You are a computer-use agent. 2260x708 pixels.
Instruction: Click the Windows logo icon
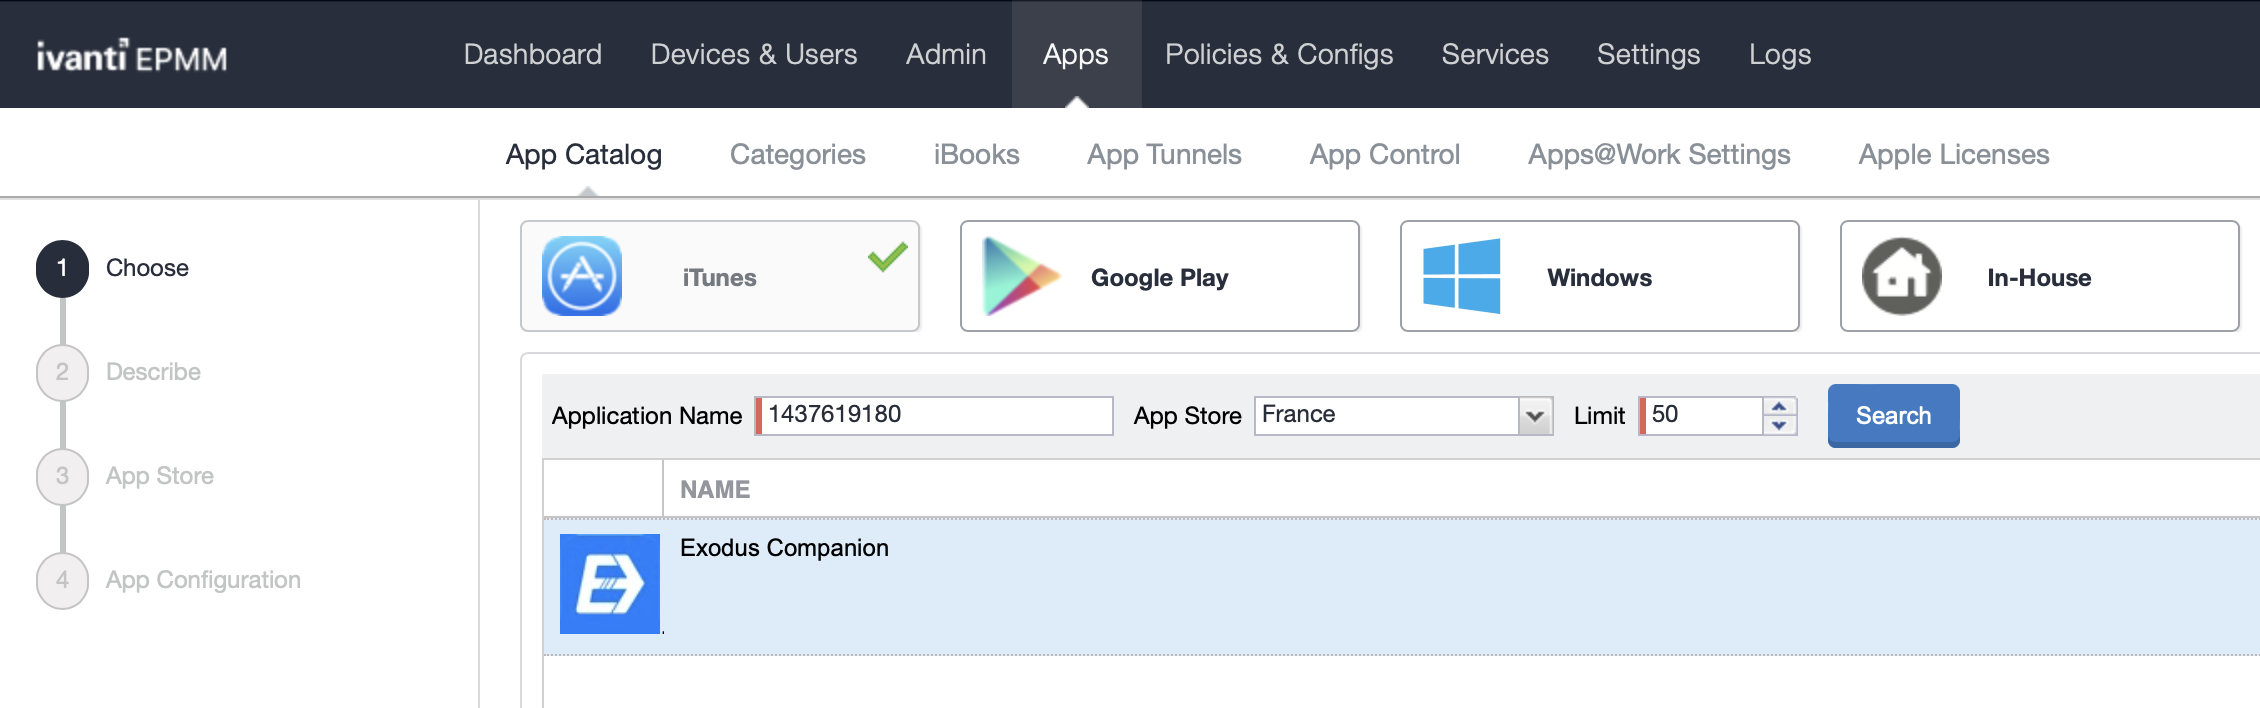[1461, 276]
